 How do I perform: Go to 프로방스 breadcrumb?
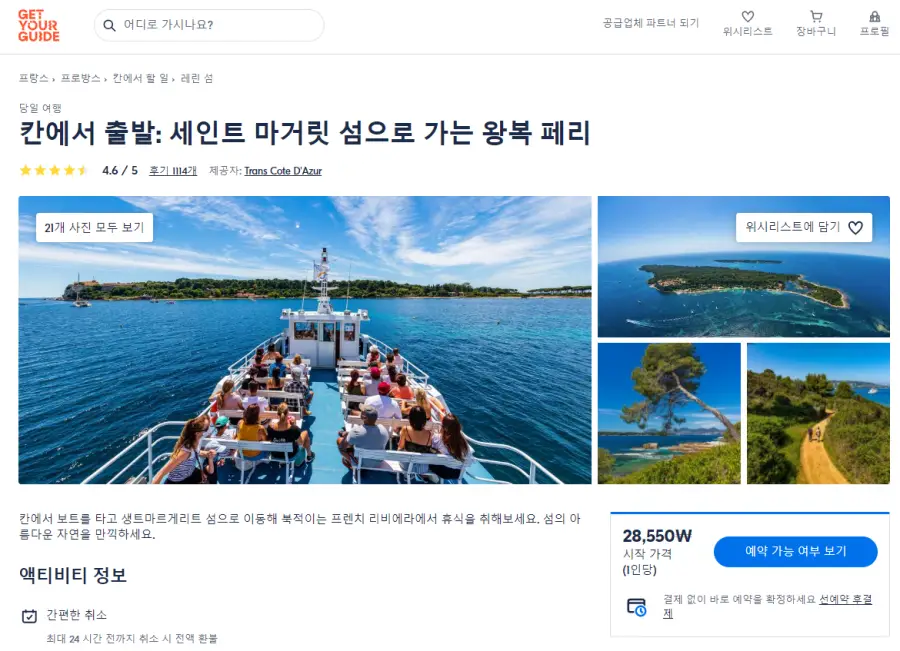[x=80, y=78]
